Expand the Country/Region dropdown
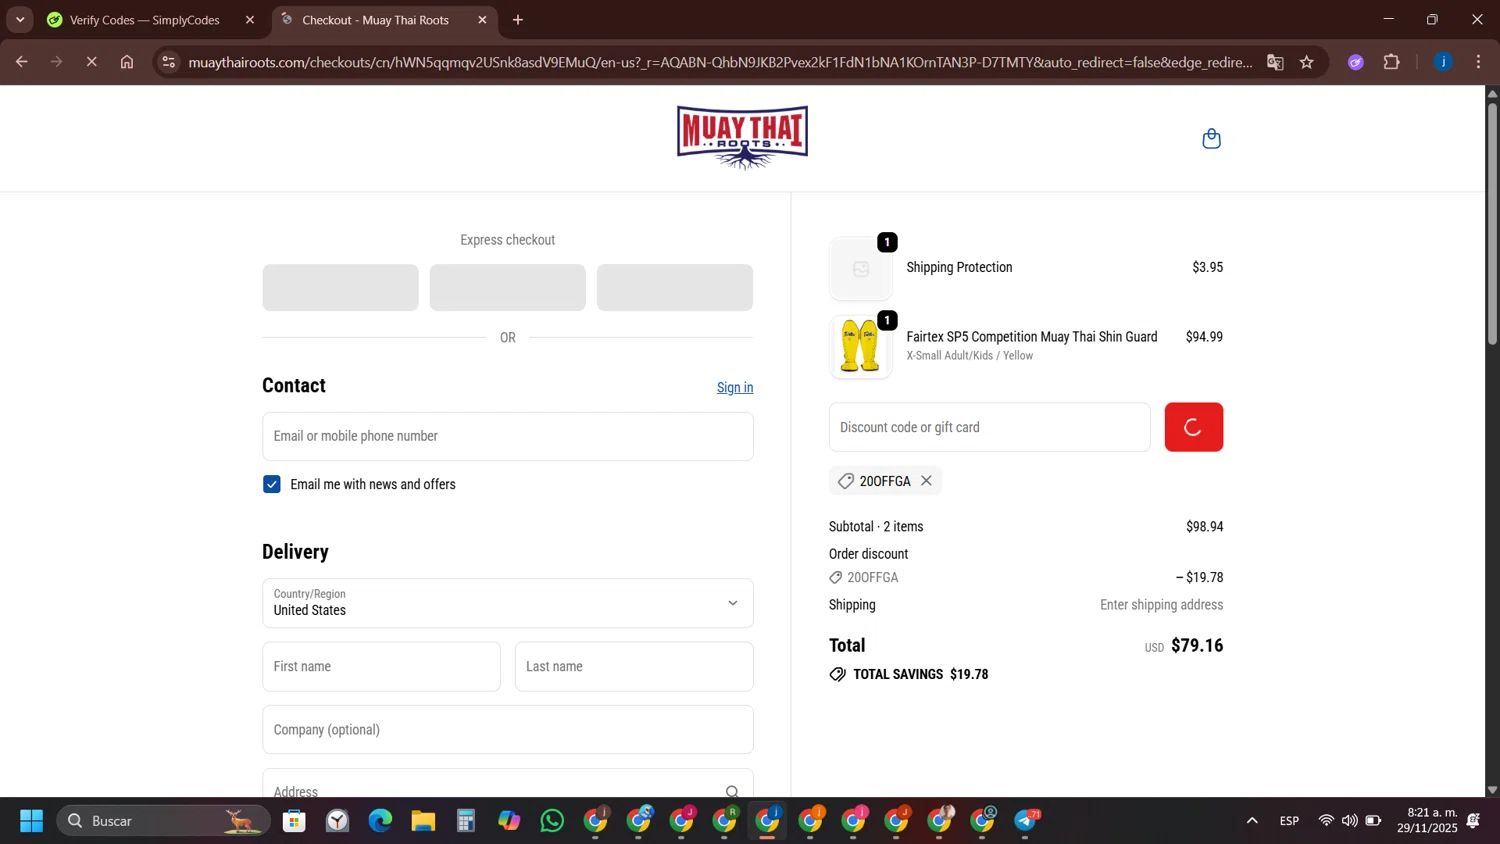This screenshot has width=1500, height=844. 508,603
